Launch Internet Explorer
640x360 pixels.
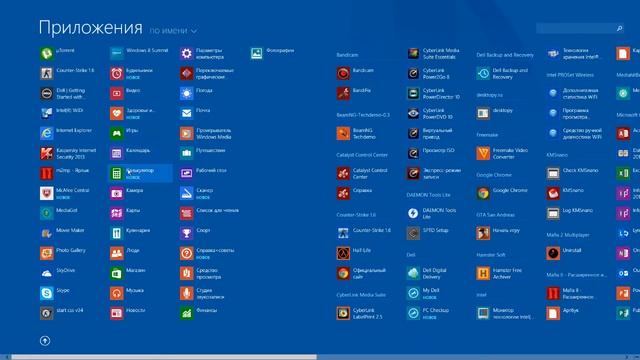pyautogui.click(x=66, y=133)
